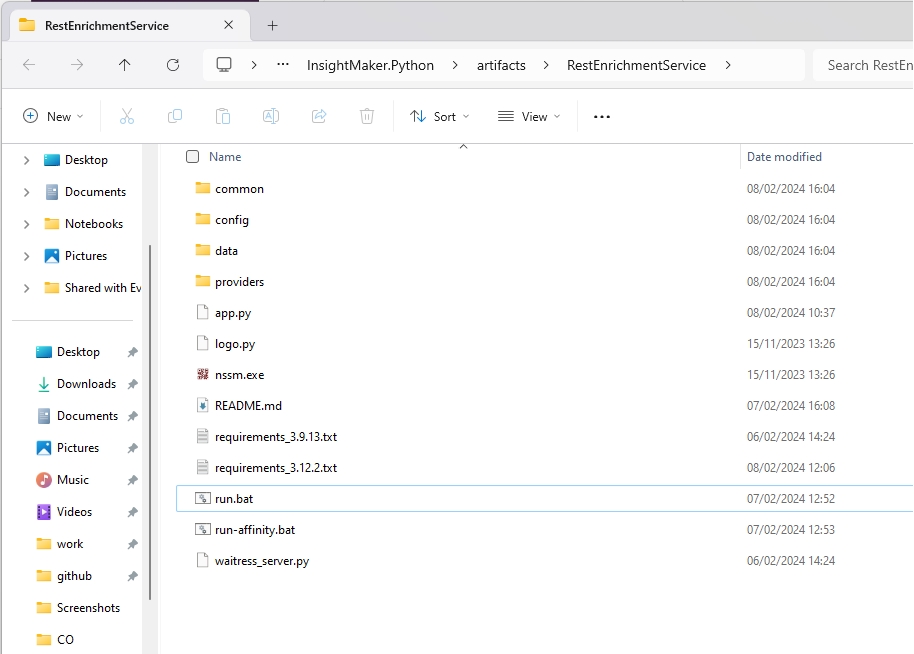Click the Rename icon in toolbar

(270, 117)
